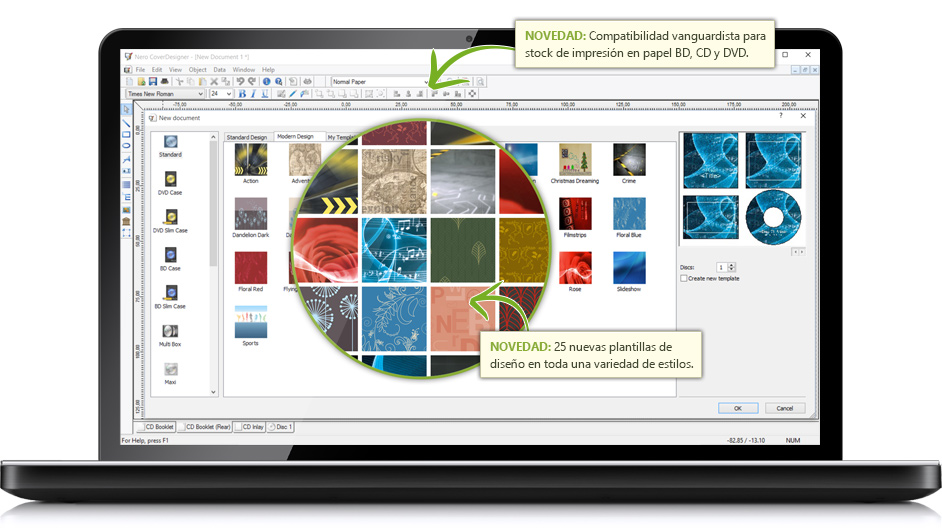Click the Save floppy disk icon
Viewport: 942px width, 528px height.
tap(152, 81)
